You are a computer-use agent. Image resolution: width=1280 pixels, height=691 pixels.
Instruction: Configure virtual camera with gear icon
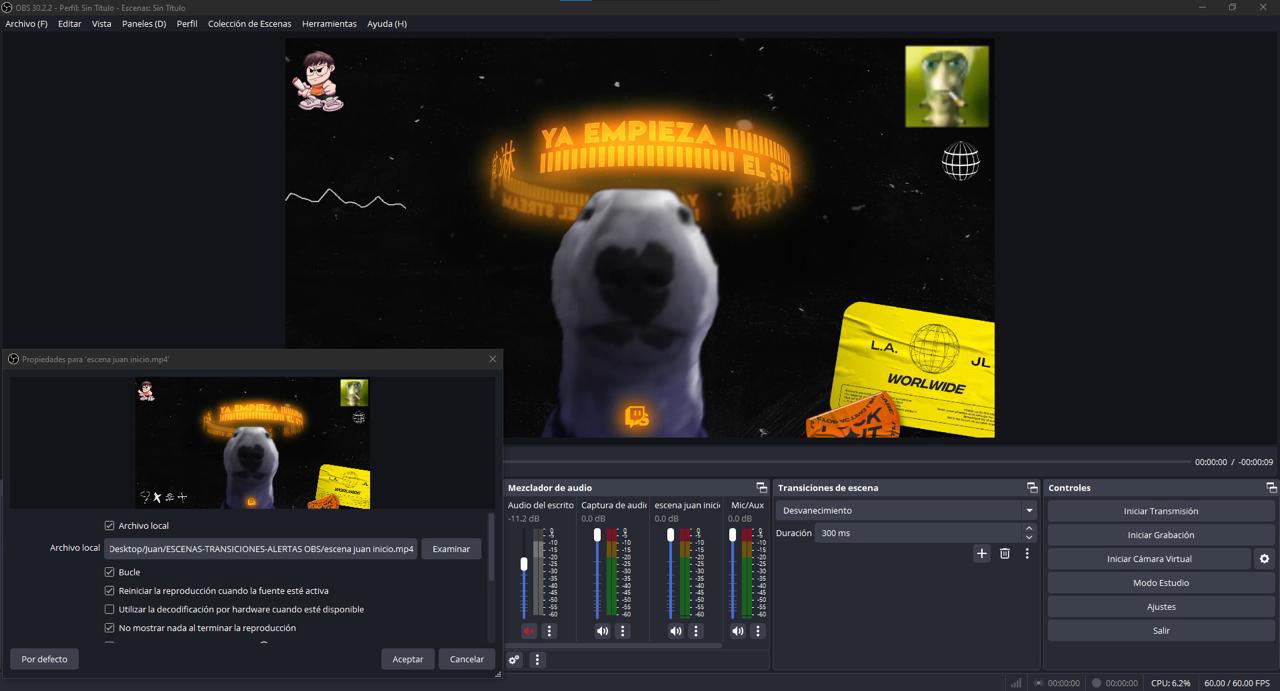(1264, 559)
